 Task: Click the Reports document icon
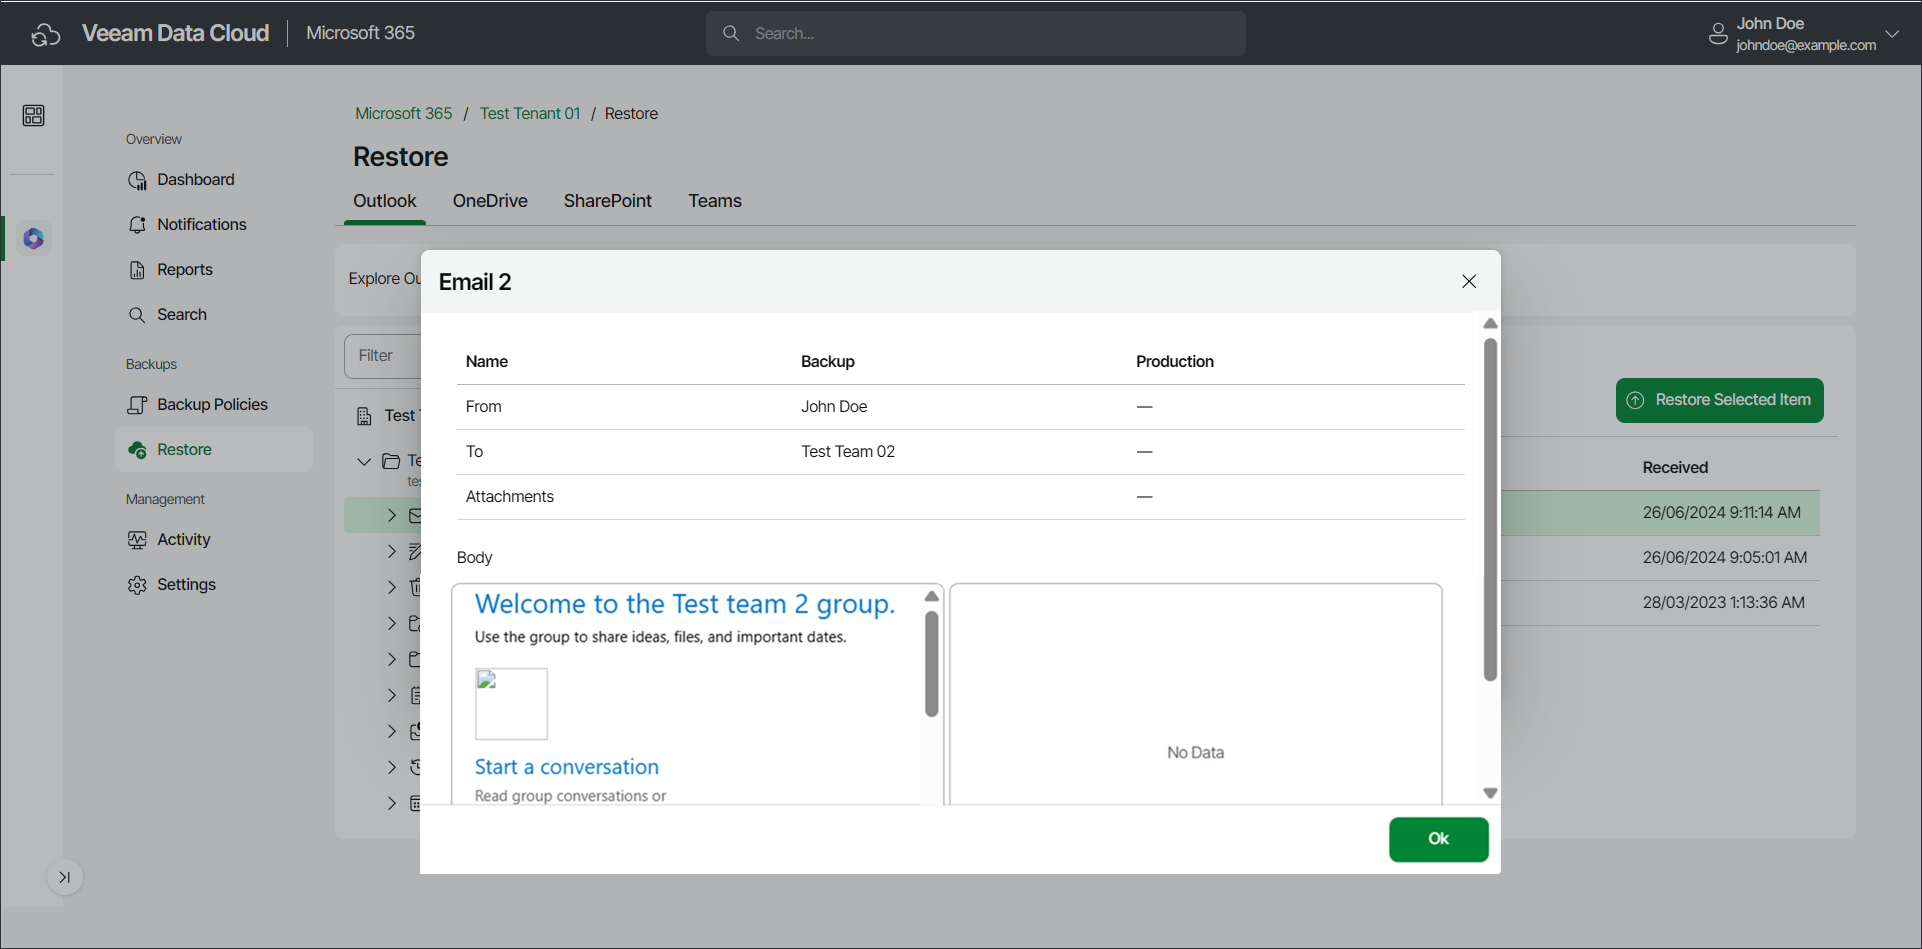click(137, 270)
